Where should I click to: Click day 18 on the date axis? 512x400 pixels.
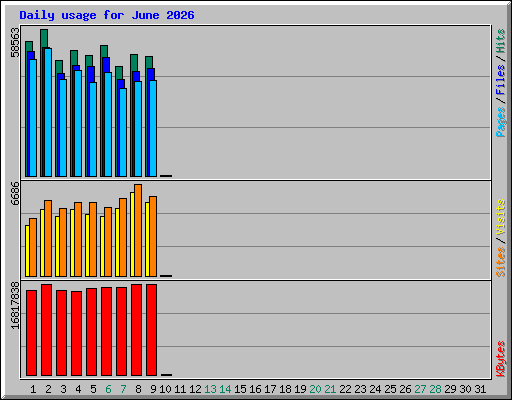point(285,389)
